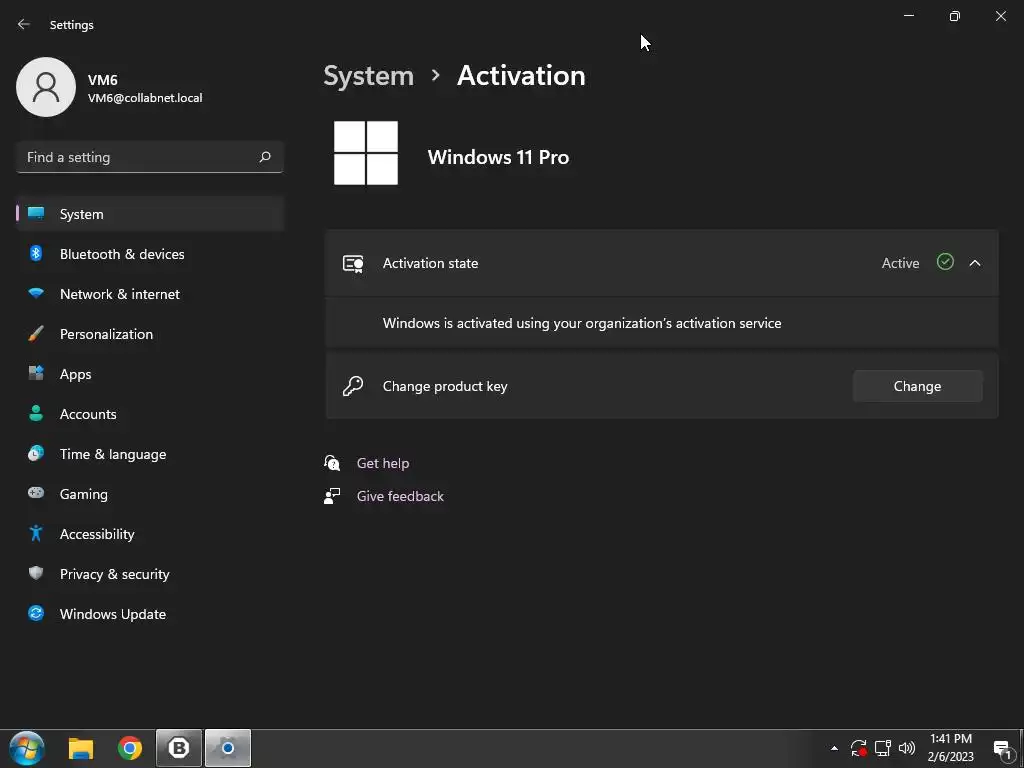Click the globe clock icon beside Time & language
Viewport: 1024px width, 768px height.
tap(36, 453)
